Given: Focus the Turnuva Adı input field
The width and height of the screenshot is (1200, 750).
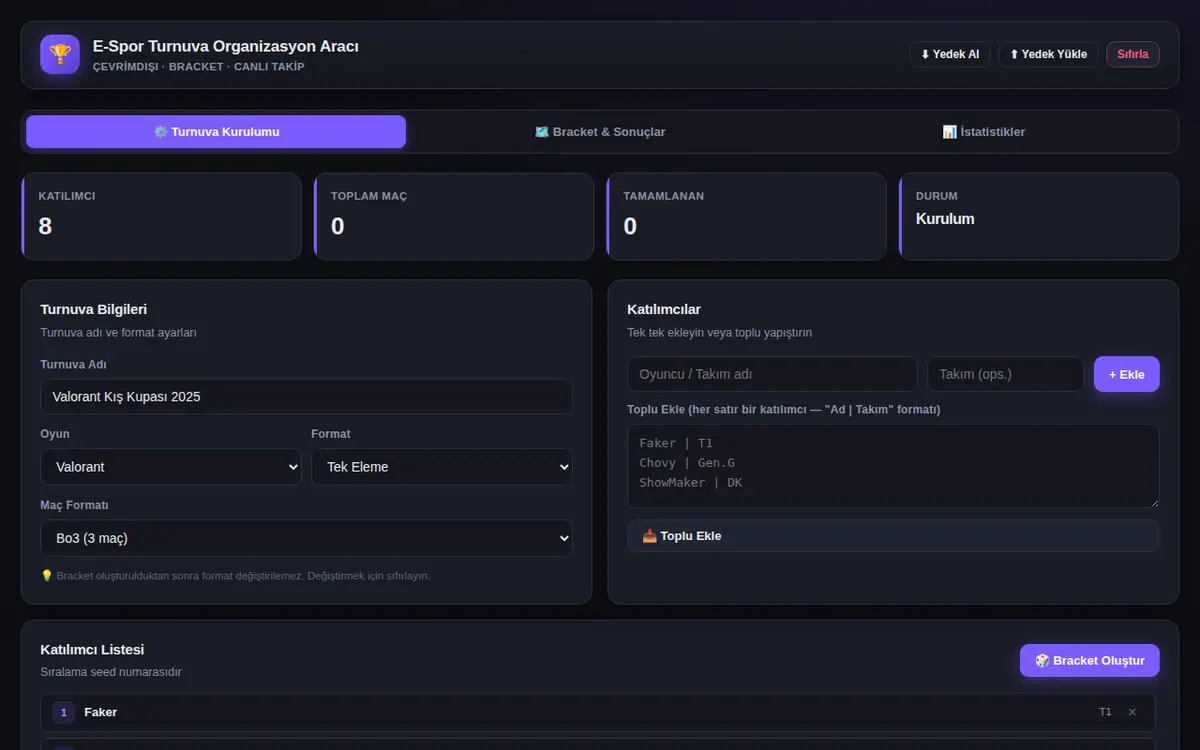Looking at the screenshot, I should [306, 397].
